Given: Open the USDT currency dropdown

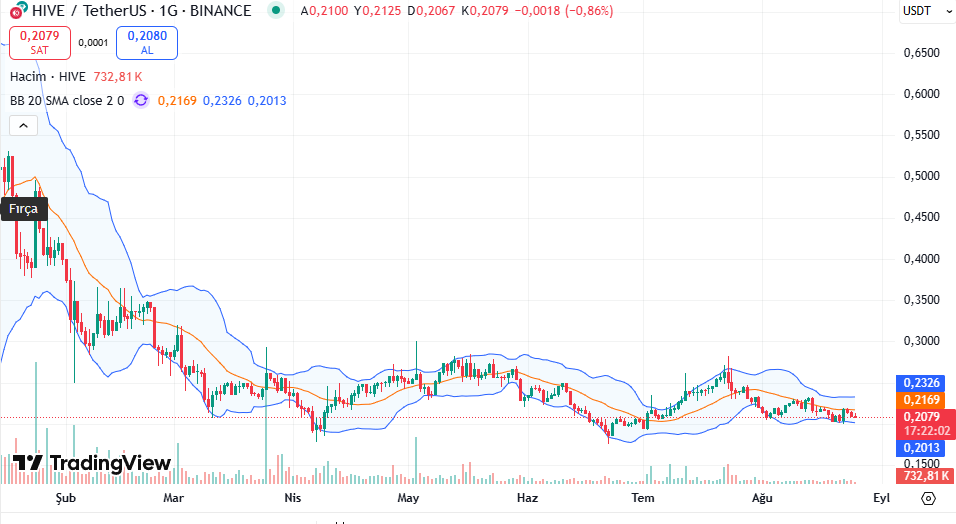Looking at the screenshot, I should click(x=927, y=11).
